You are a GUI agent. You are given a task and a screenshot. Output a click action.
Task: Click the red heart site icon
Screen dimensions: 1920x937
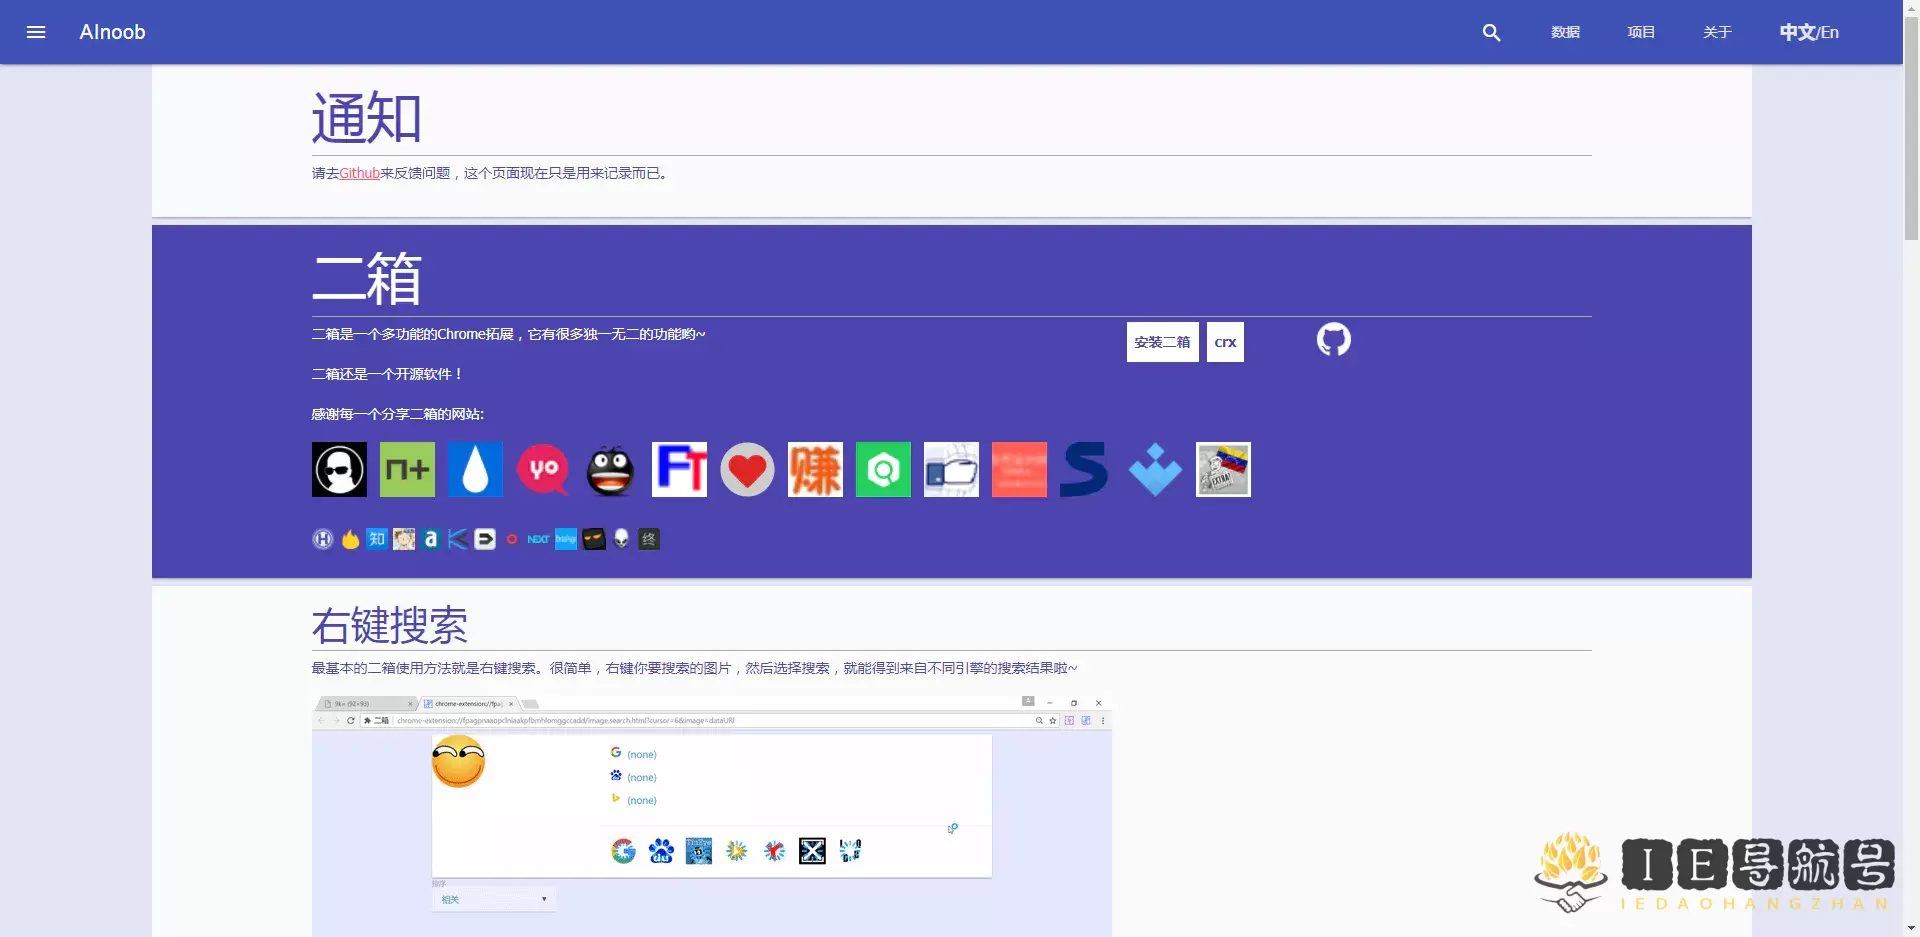pos(747,470)
